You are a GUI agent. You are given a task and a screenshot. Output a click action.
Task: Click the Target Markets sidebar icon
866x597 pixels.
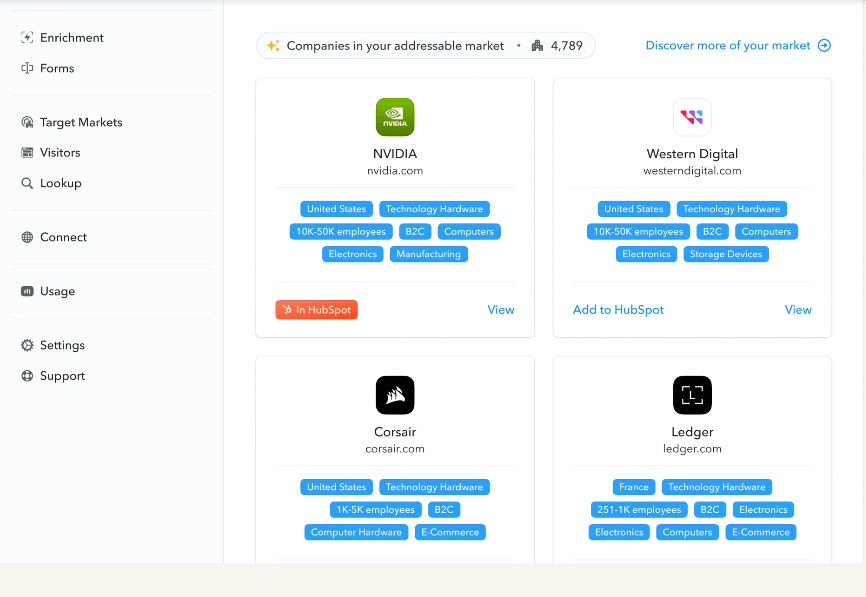(27, 122)
